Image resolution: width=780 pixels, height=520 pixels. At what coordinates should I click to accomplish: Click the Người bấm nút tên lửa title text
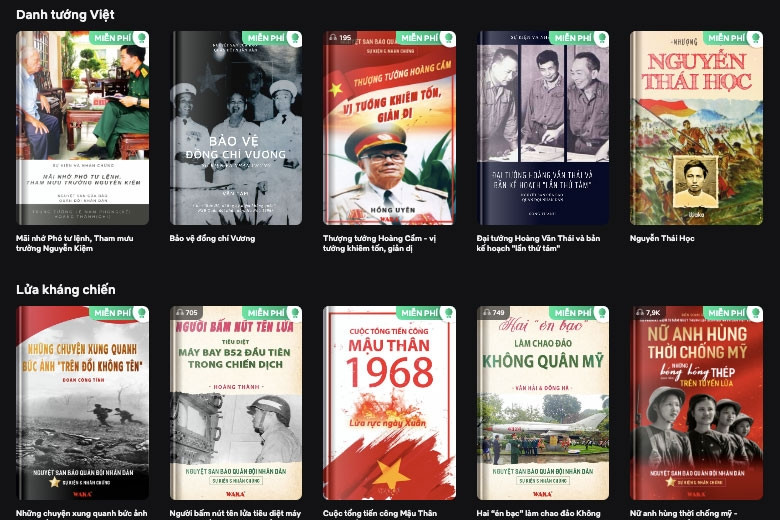(235, 513)
